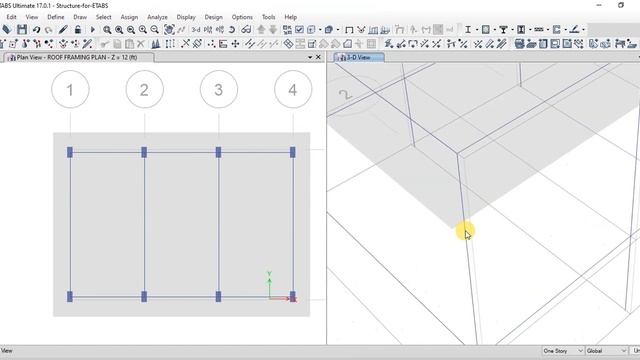The image size is (640, 360).
Task: Open the Tools menu
Action: [x=268, y=17]
